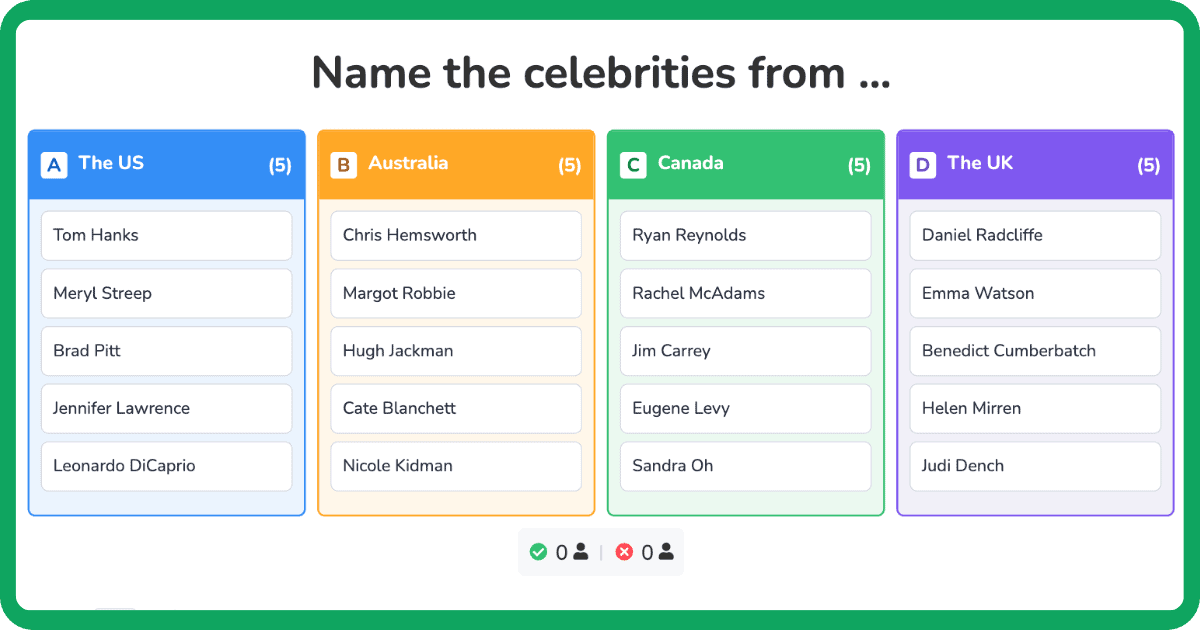Select The US category header

[x=166, y=164]
